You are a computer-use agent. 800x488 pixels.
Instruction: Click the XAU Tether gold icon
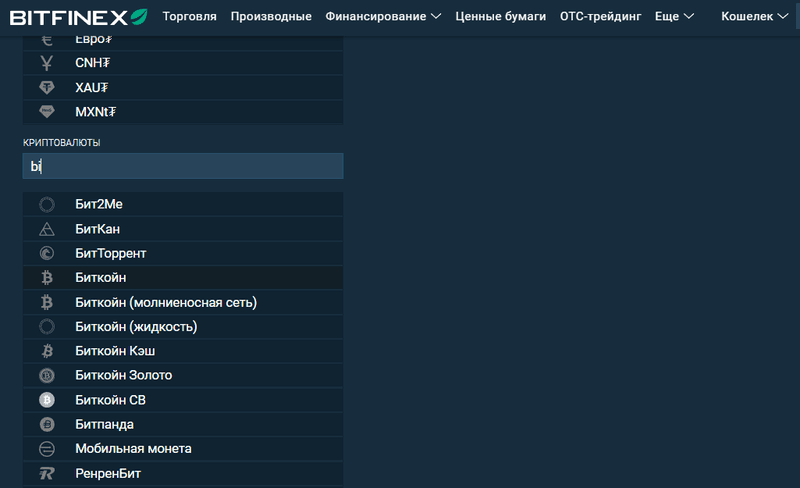46,87
